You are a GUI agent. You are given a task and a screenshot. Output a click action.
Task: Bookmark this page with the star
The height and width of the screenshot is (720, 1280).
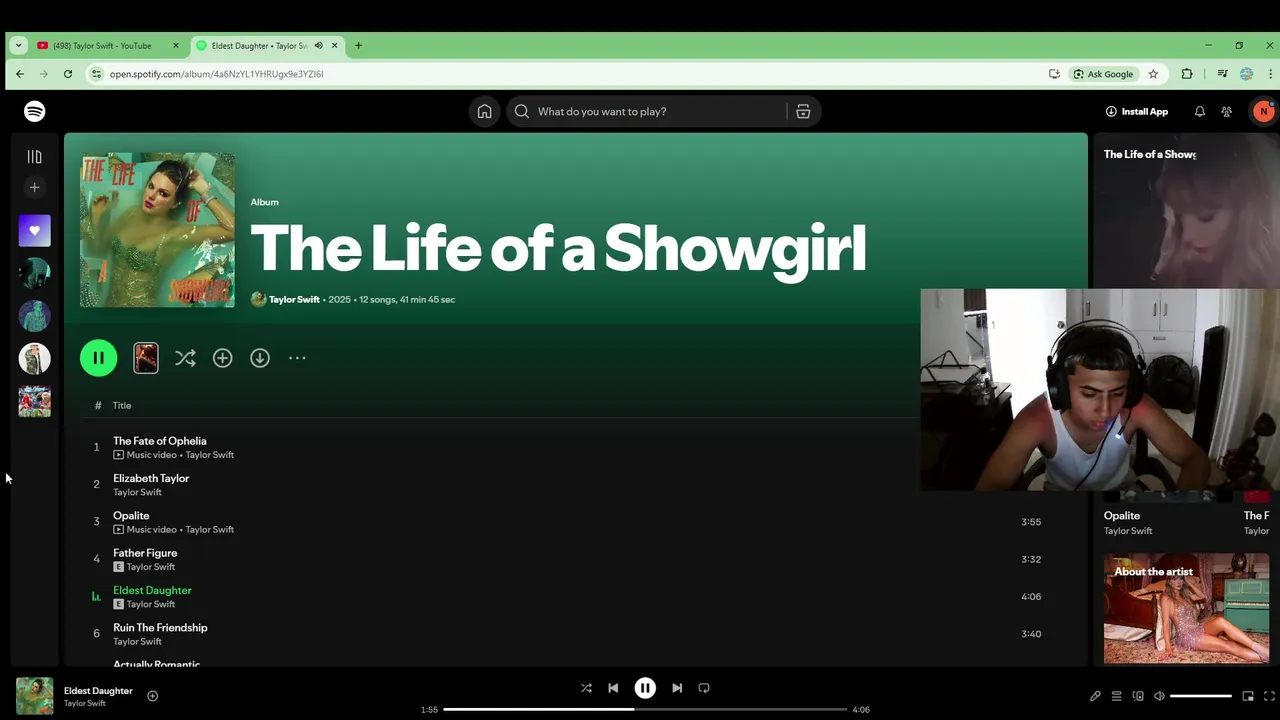coord(1153,74)
